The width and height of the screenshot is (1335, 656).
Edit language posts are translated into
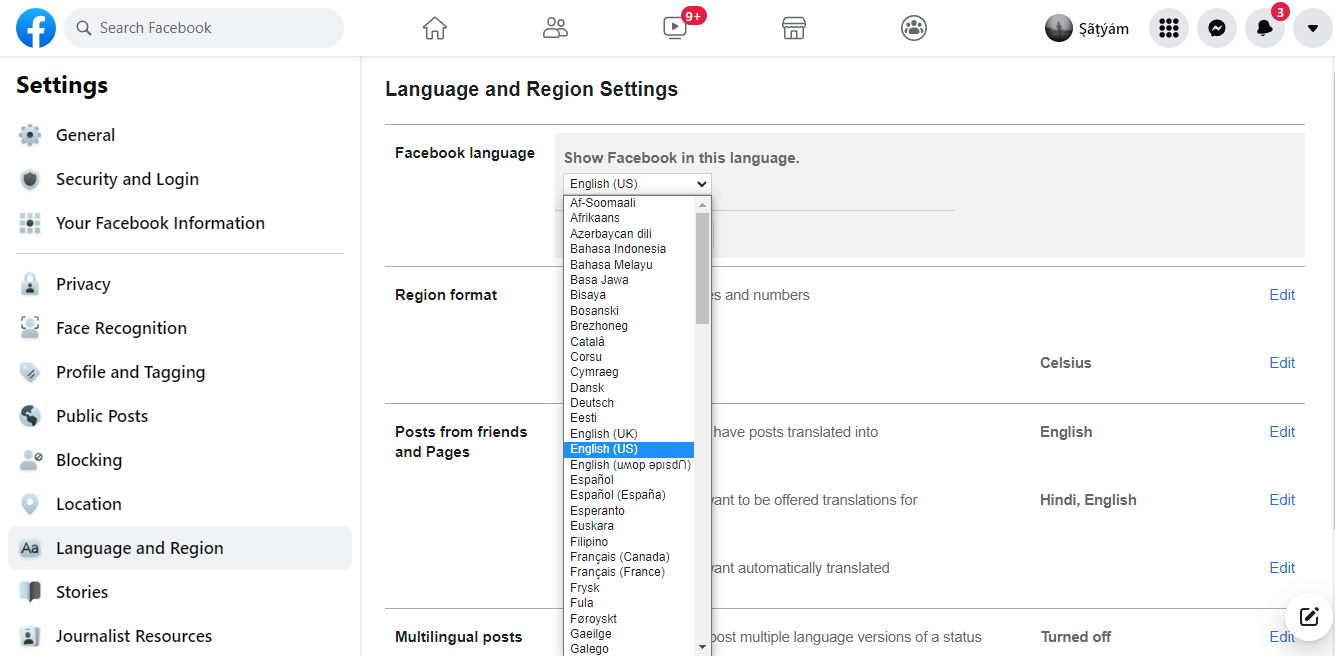(x=1282, y=432)
